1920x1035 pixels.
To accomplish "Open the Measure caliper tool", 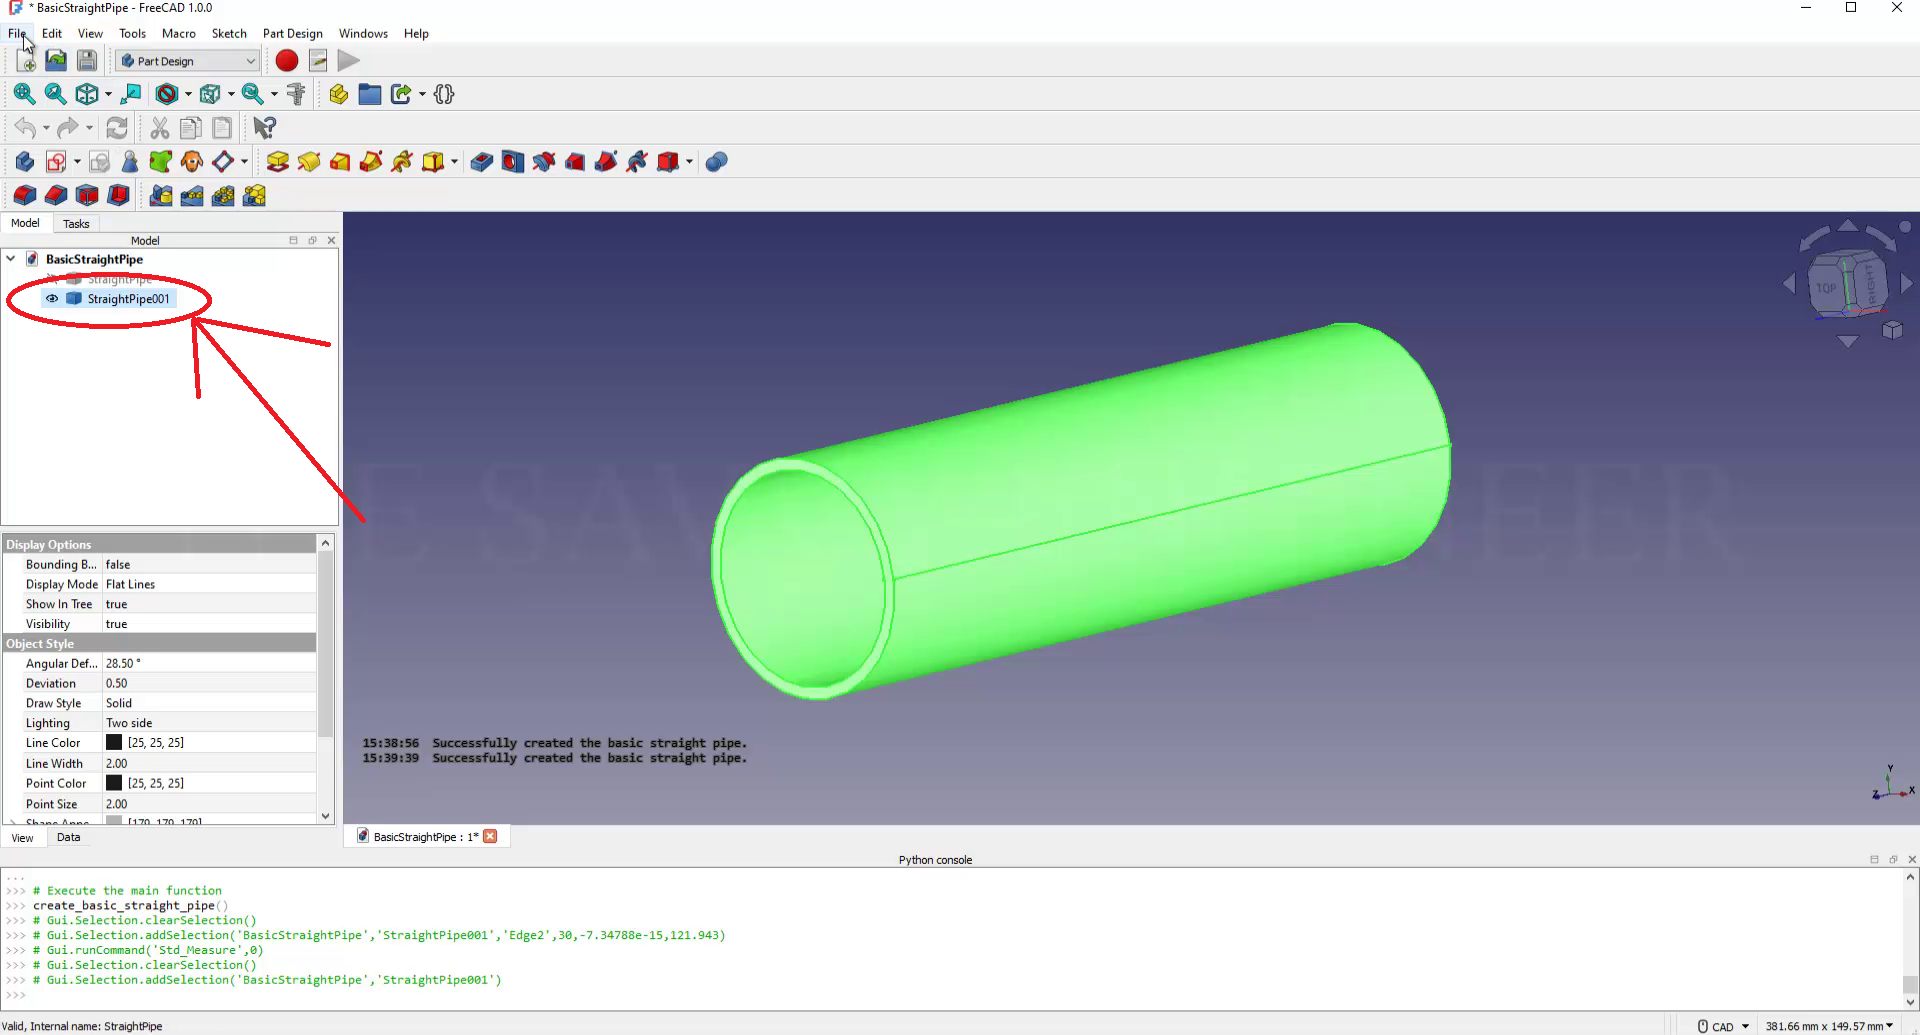I will [x=296, y=94].
